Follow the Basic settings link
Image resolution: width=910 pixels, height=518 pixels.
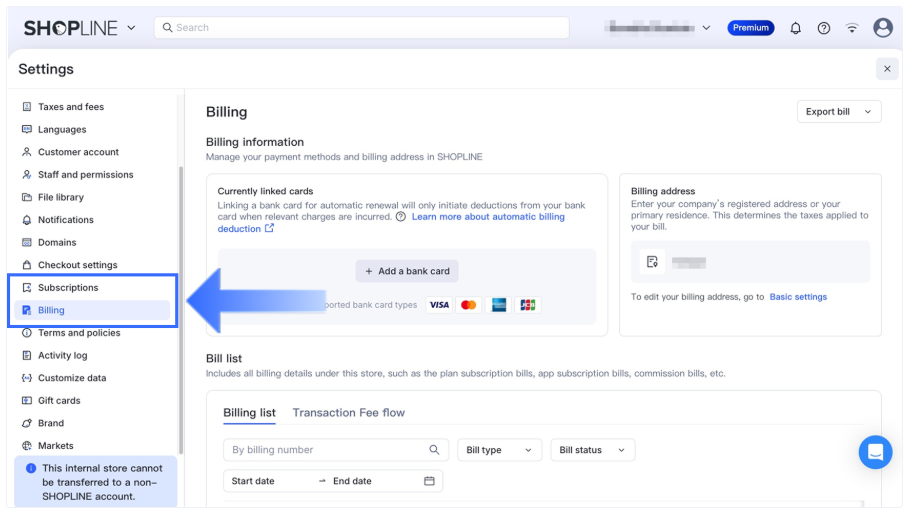coord(798,297)
